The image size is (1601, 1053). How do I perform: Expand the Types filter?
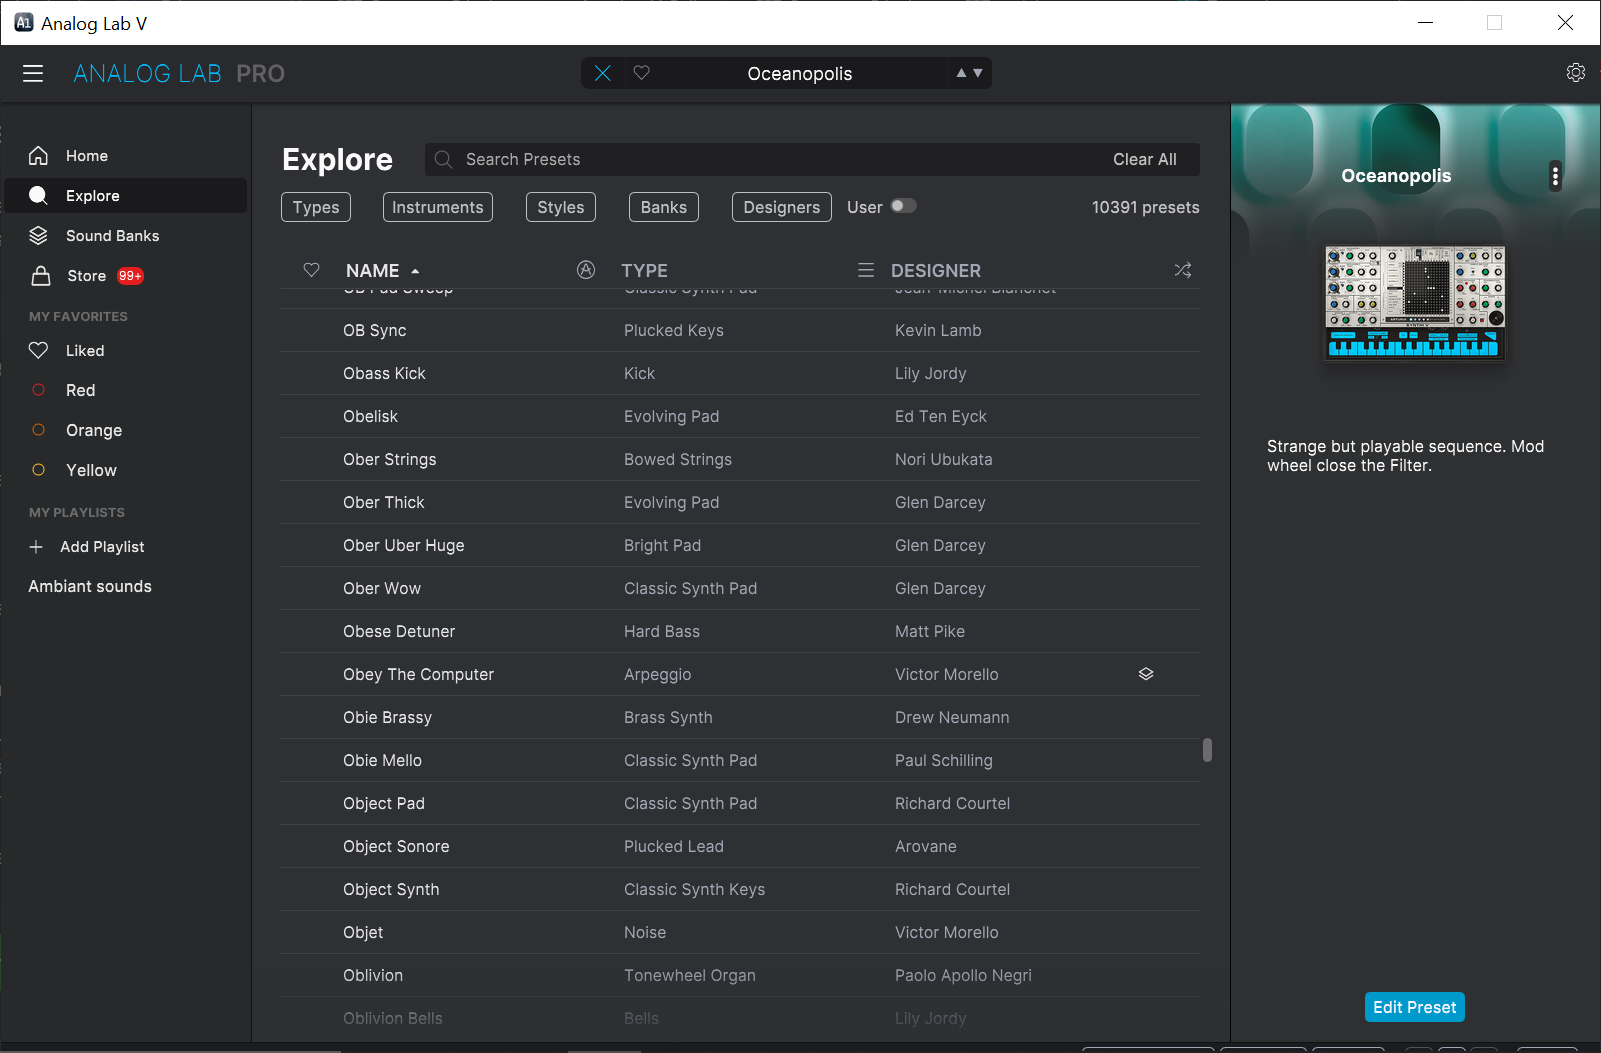click(316, 207)
